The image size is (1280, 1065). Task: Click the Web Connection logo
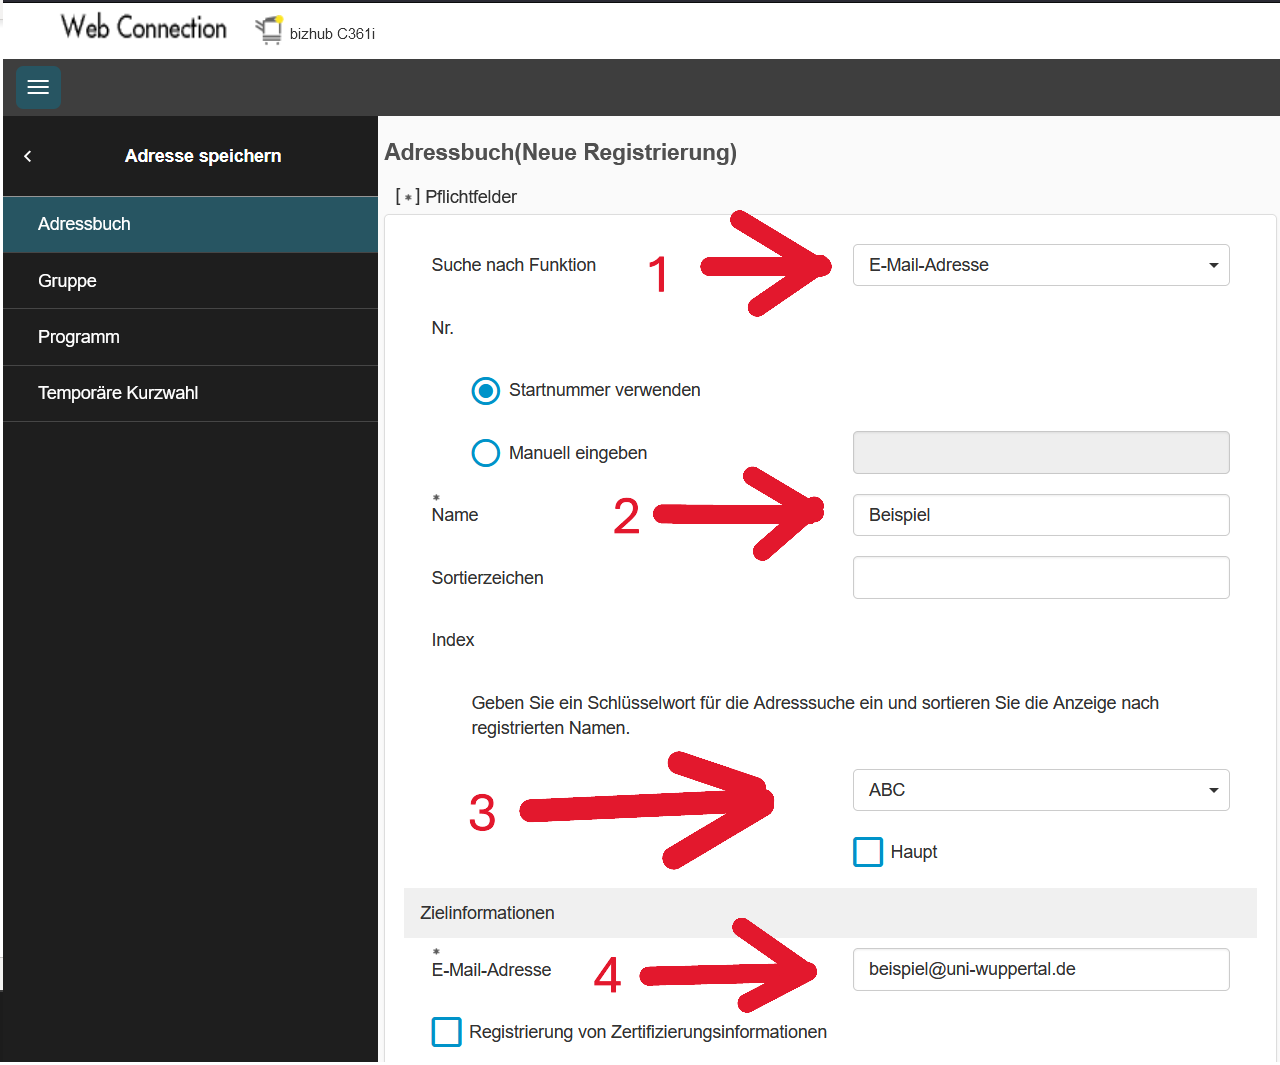click(144, 28)
